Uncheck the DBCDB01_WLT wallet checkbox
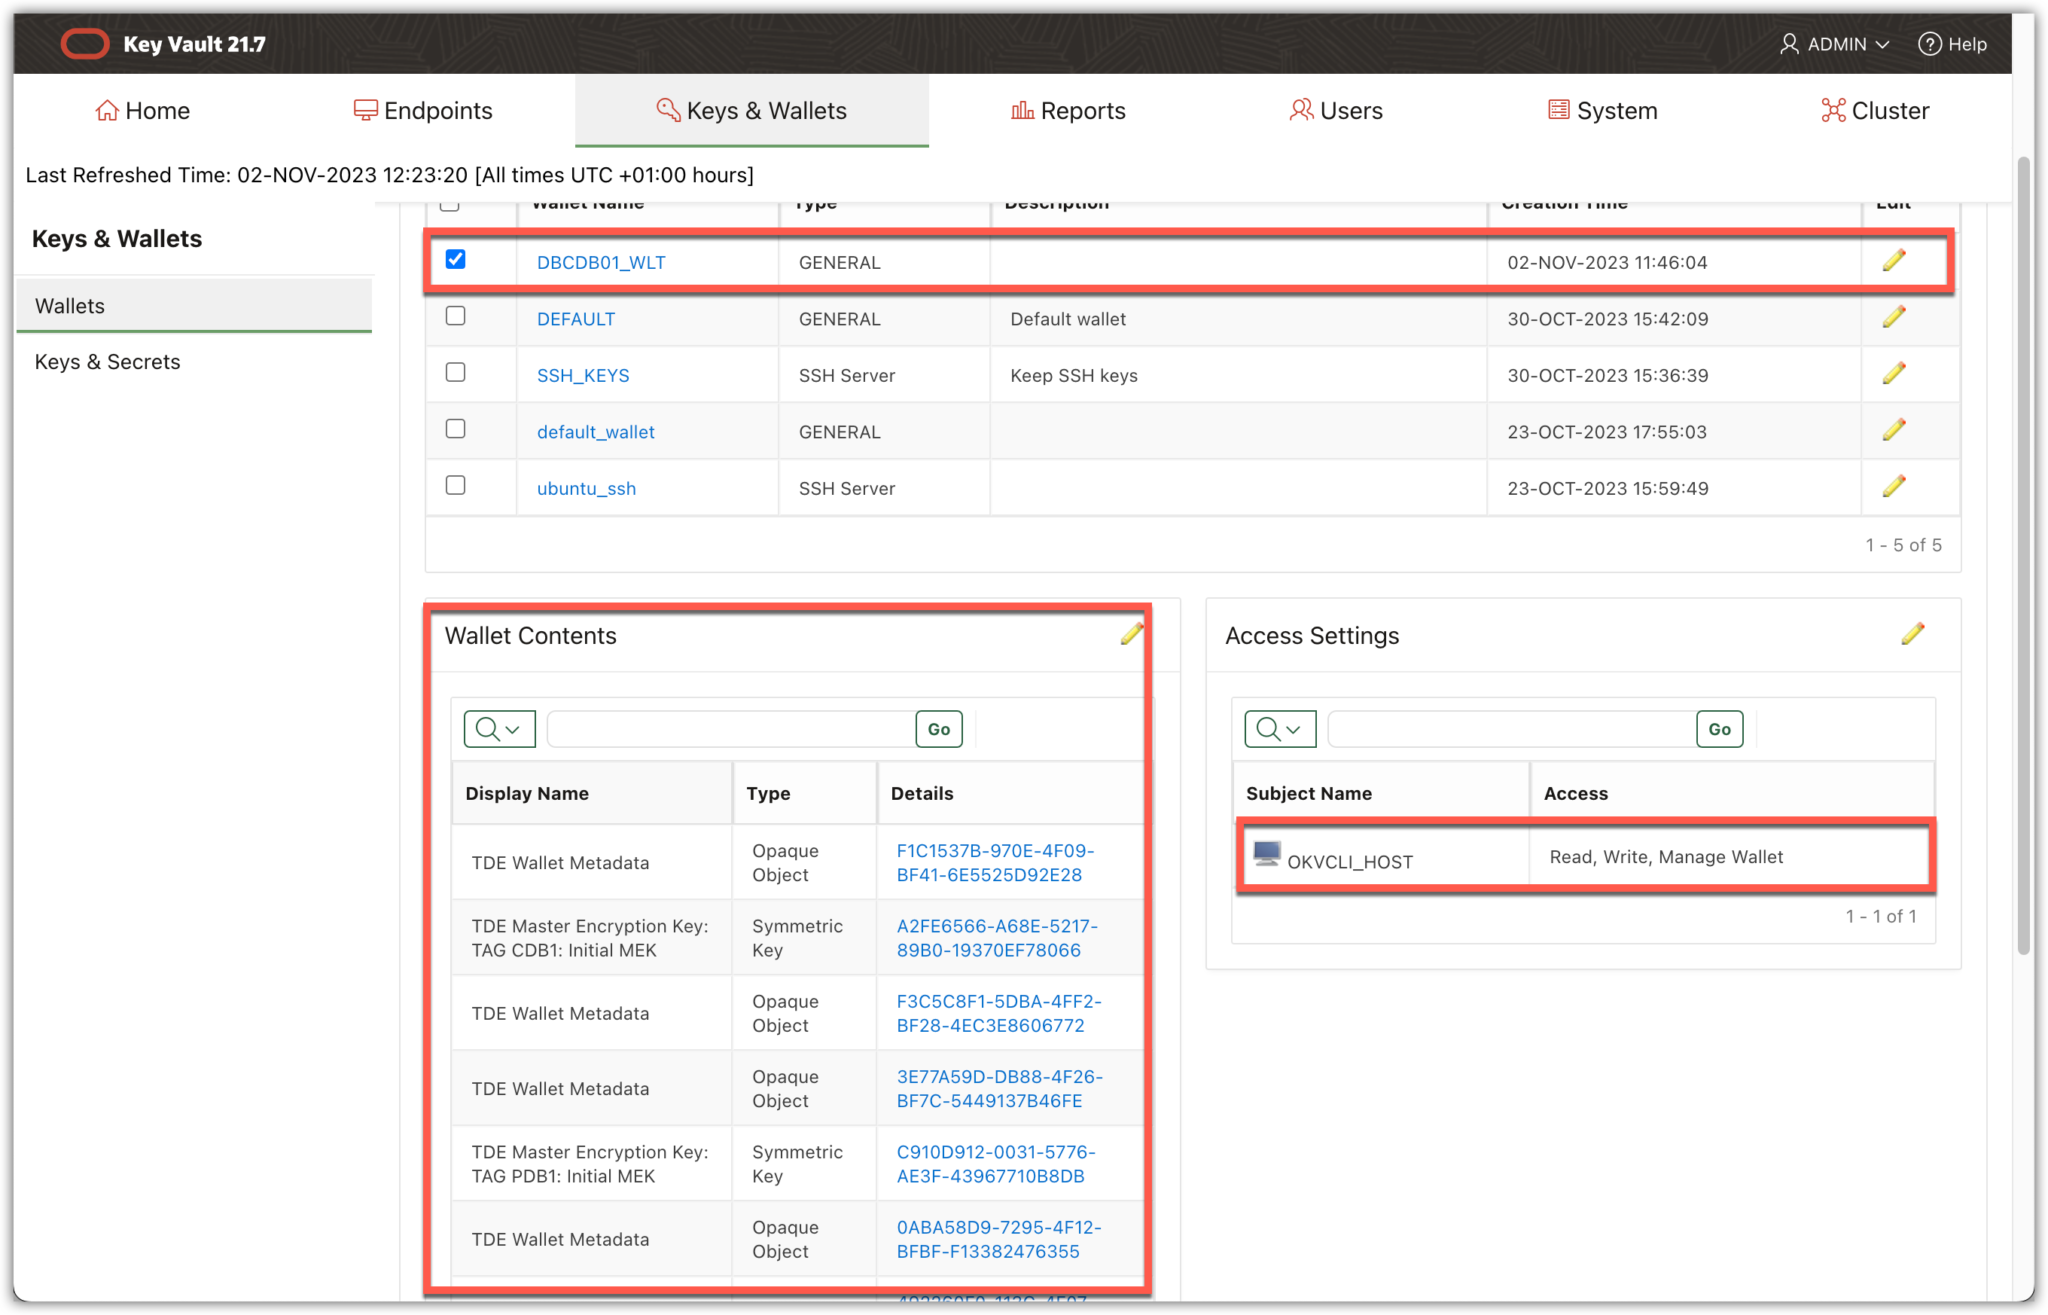2048x1315 pixels. point(455,260)
